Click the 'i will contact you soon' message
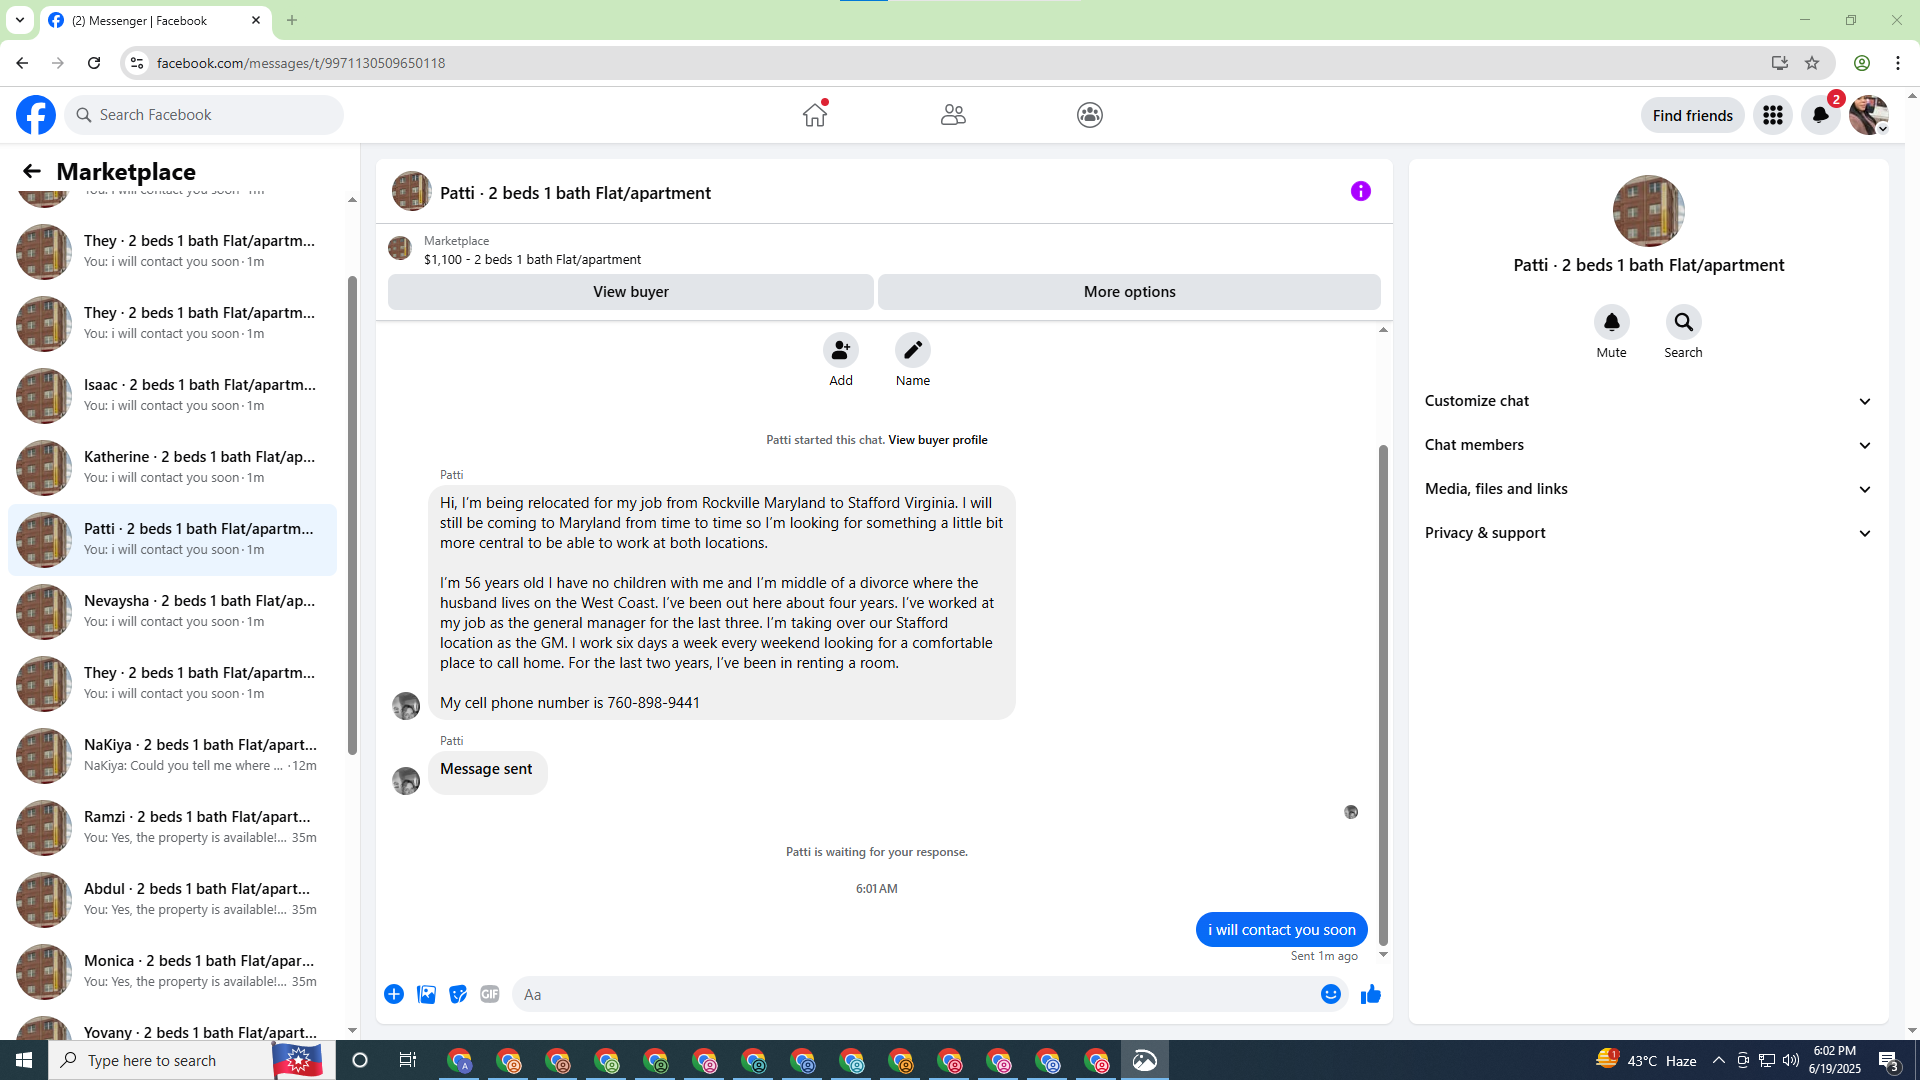The image size is (1920, 1080). coord(1282,930)
